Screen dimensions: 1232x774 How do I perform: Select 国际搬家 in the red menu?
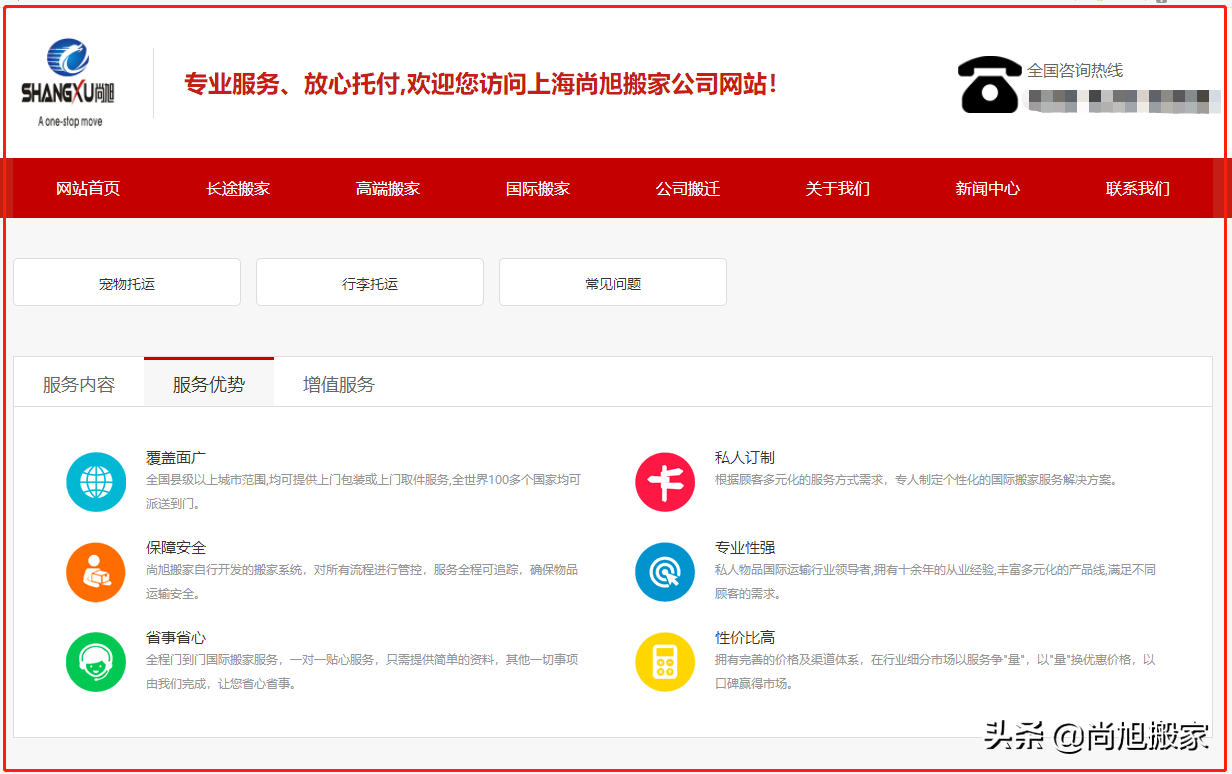click(538, 188)
